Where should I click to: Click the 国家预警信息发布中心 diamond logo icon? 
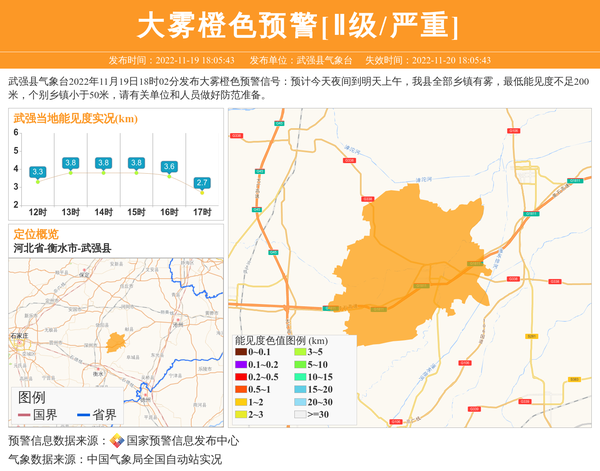pyautogui.click(x=117, y=441)
